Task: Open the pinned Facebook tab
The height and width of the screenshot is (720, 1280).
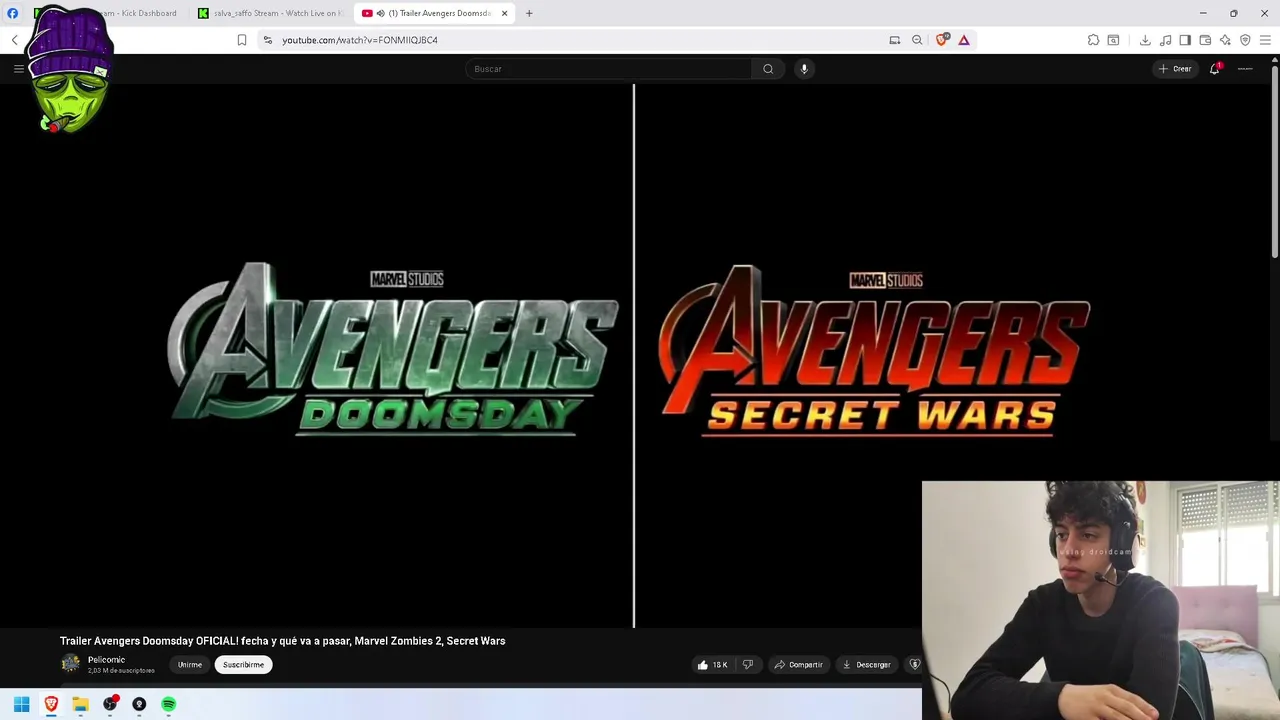Action: coord(12,13)
